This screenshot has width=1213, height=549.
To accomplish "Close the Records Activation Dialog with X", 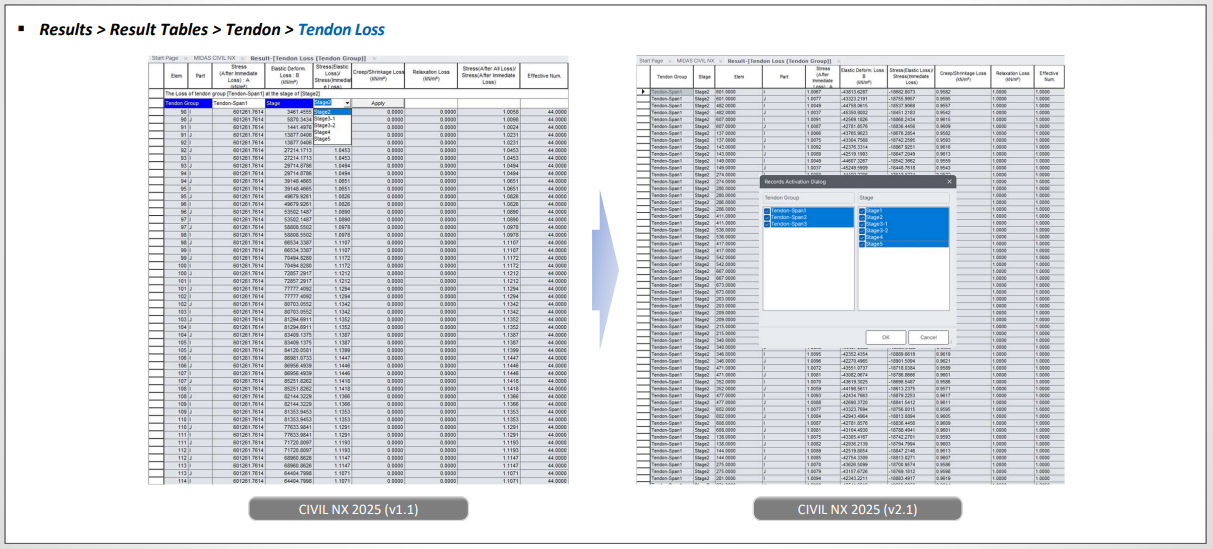I will coord(949,181).
